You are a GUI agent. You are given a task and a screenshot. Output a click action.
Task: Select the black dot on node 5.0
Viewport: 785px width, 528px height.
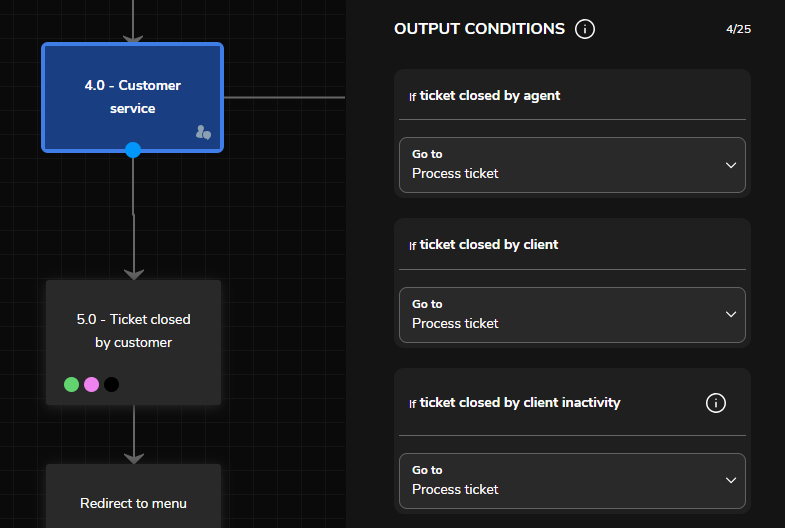tap(112, 384)
